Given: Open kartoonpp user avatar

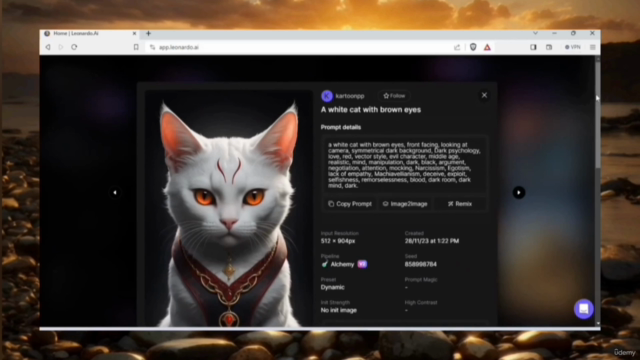Looking at the screenshot, I should pyautogui.click(x=327, y=96).
